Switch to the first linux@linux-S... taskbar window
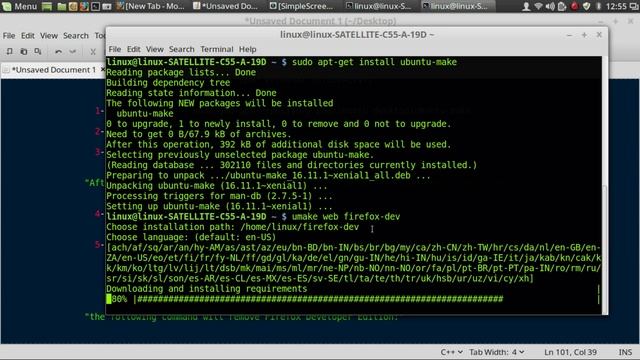 (x=378, y=6)
